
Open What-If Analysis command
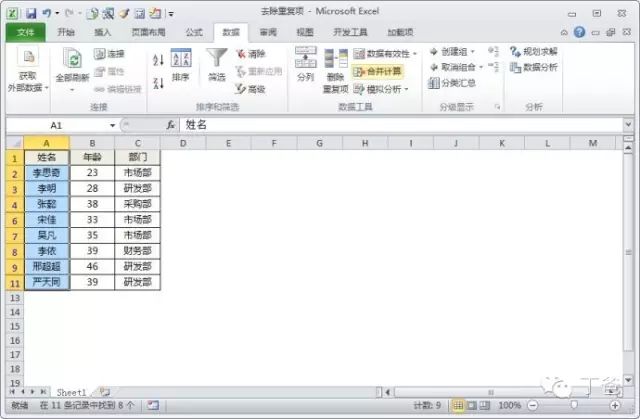(381, 89)
